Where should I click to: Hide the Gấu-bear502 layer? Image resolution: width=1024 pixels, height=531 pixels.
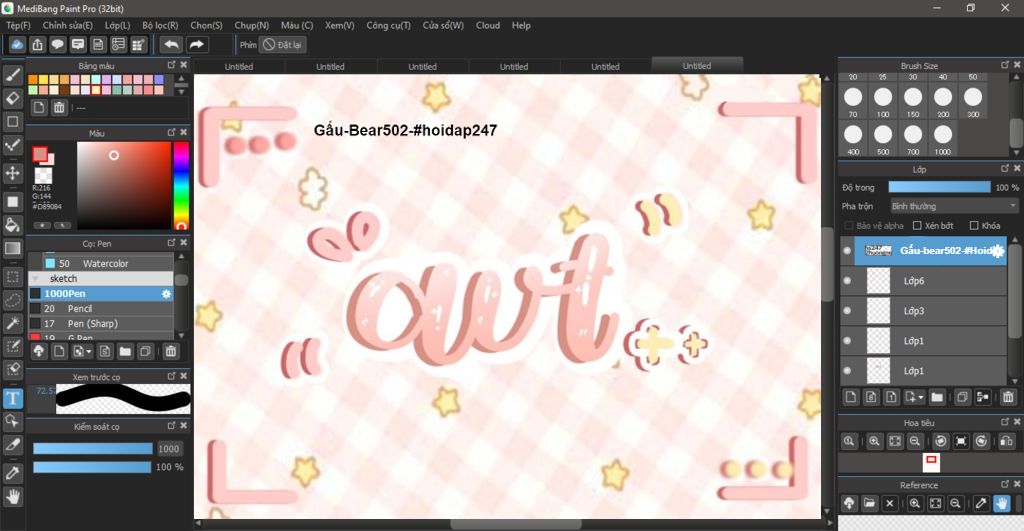point(847,251)
